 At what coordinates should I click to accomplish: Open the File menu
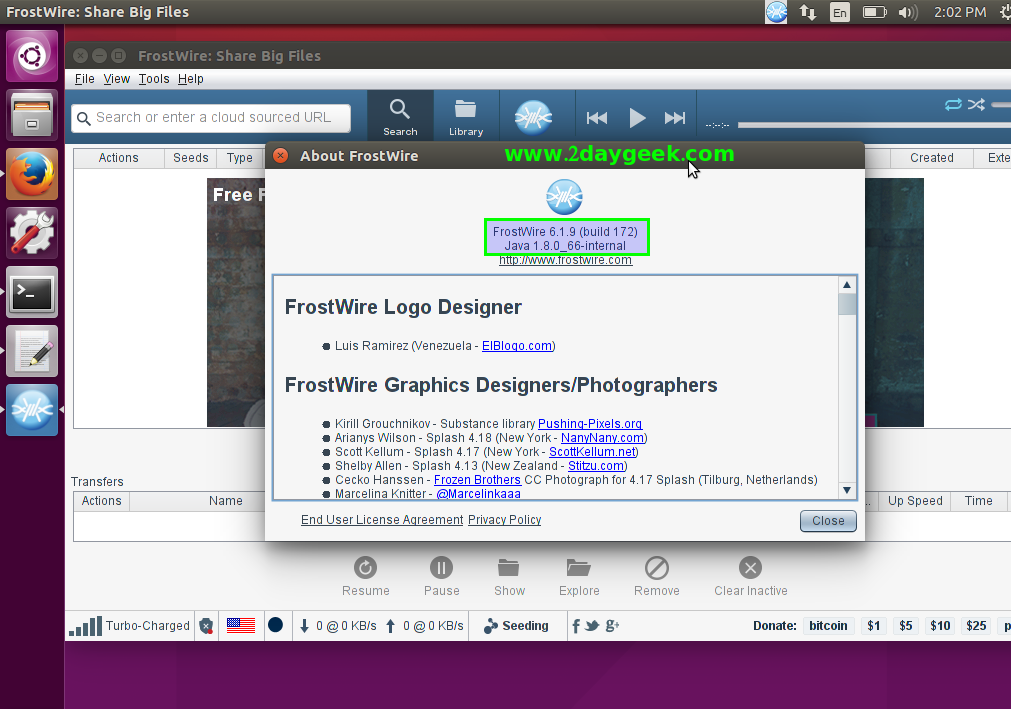[x=84, y=79]
